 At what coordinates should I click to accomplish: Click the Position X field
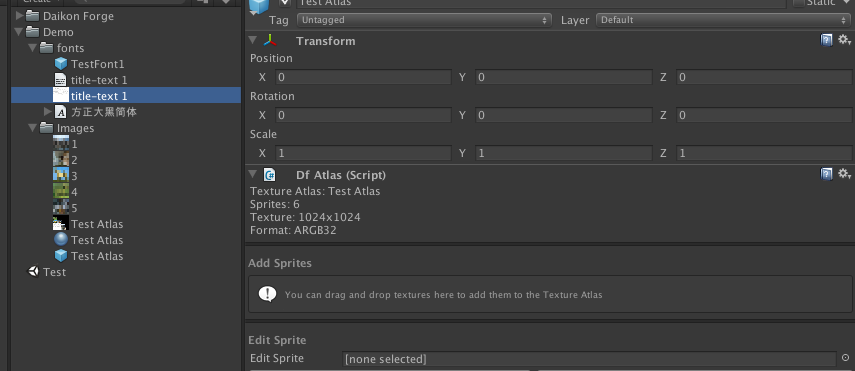363,77
